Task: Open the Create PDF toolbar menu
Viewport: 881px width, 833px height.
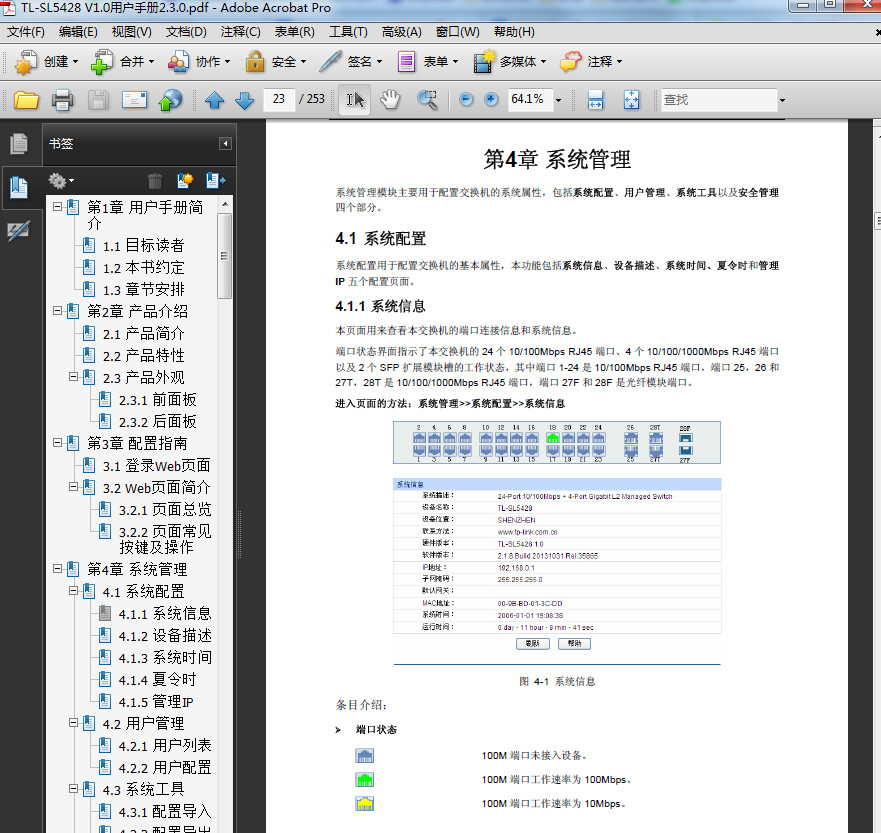Action: (47, 62)
